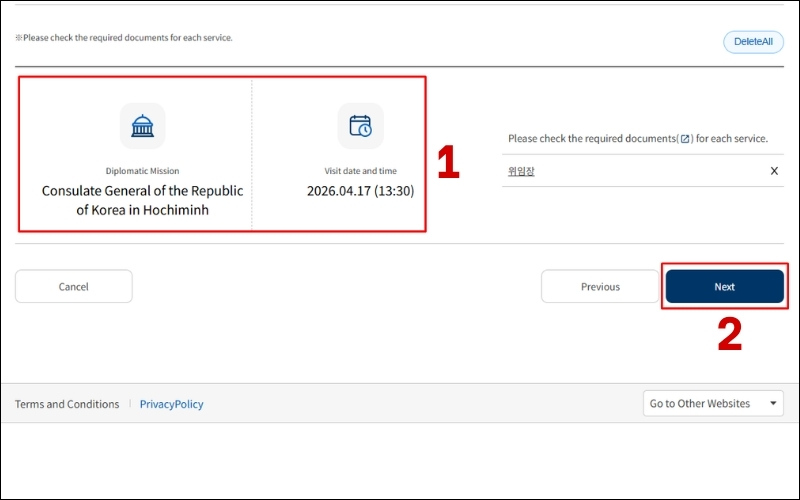Click the DeleteAll button
The image size is (800, 500).
click(x=753, y=42)
